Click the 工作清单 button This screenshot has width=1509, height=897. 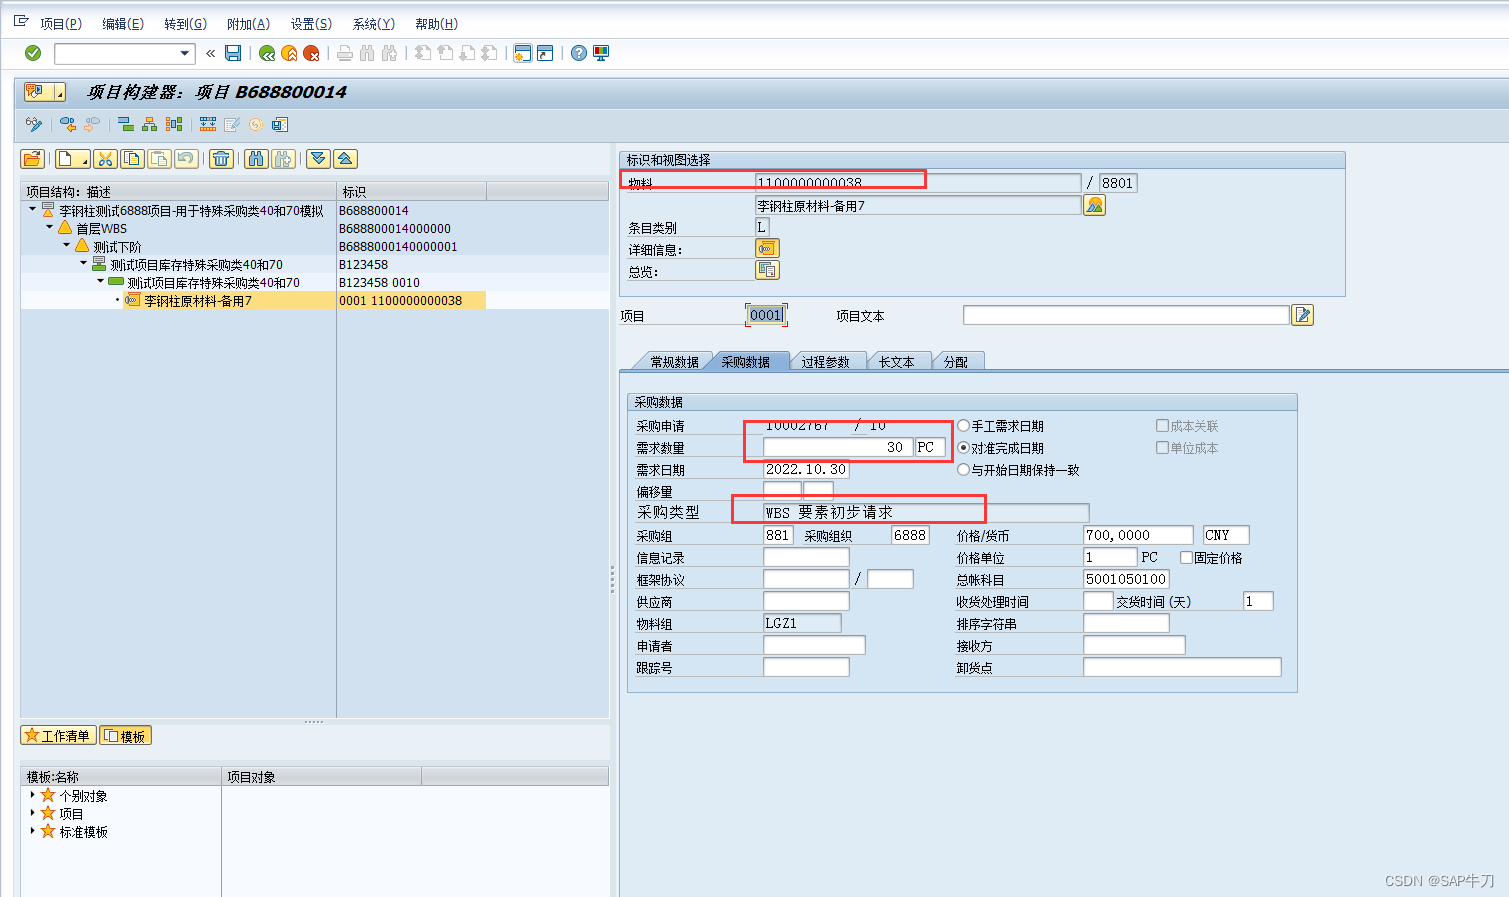point(58,736)
